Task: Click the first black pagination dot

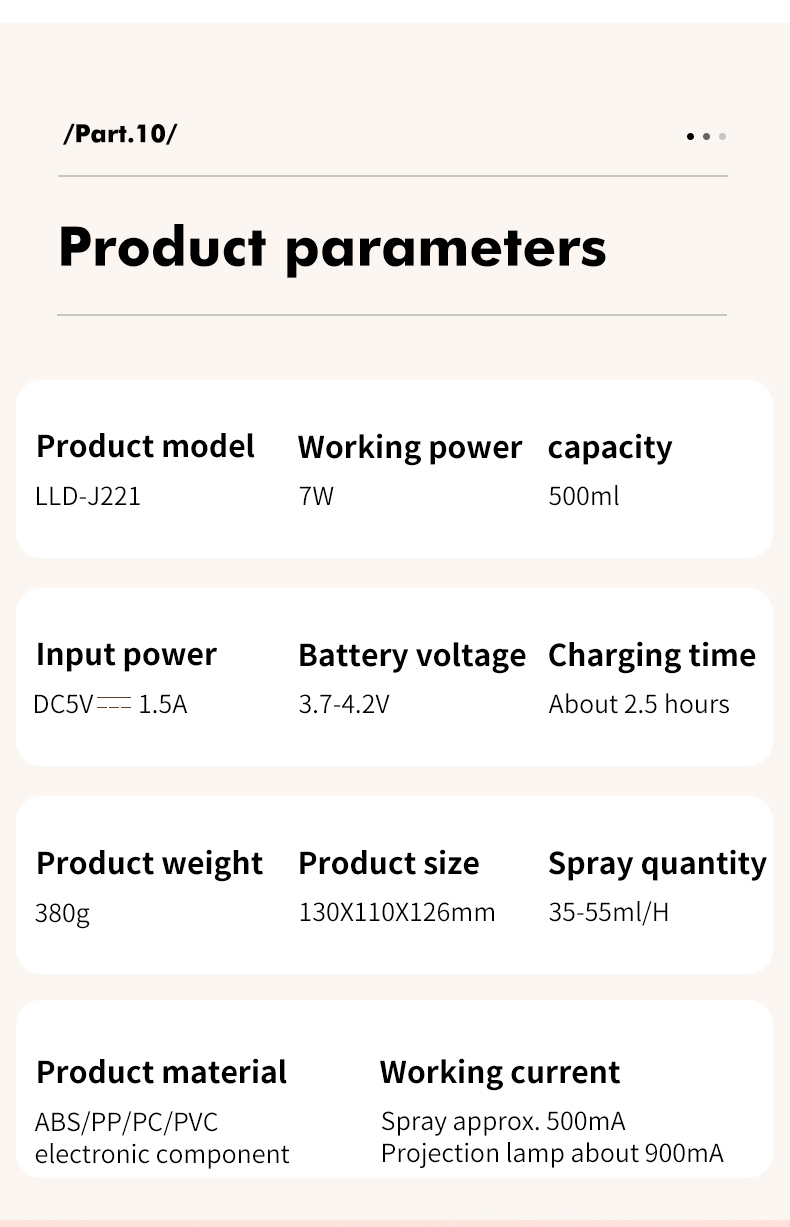Action: pyautogui.click(x=690, y=136)
